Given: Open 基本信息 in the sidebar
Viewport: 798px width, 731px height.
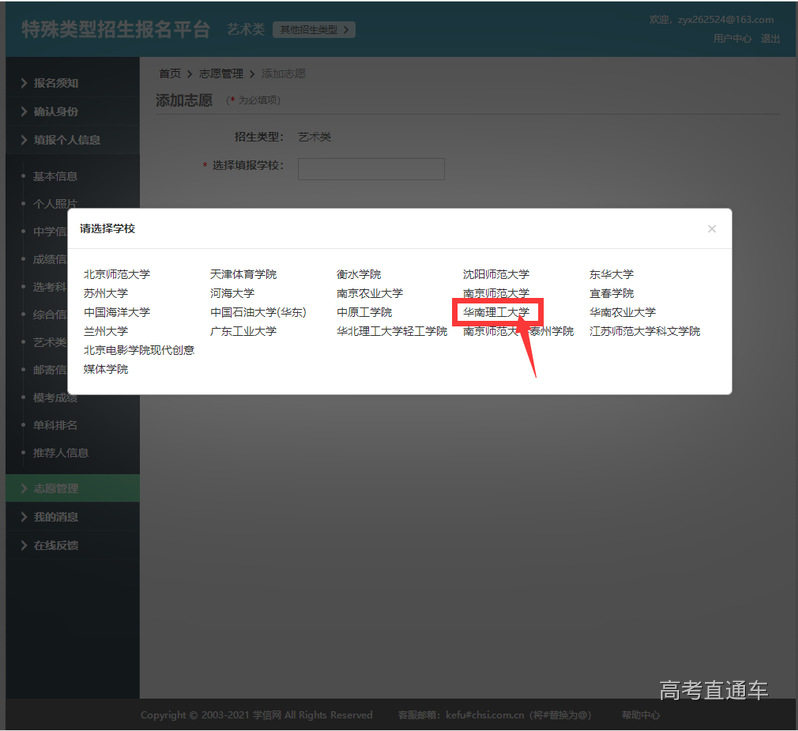Looking at the screenshot, I should click(x=55, y=176).
